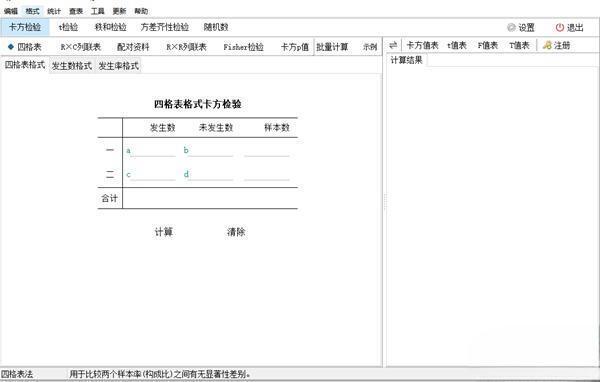Open the 帮助 menu
This screenshot has height=382, width=600.
[141, 11]
